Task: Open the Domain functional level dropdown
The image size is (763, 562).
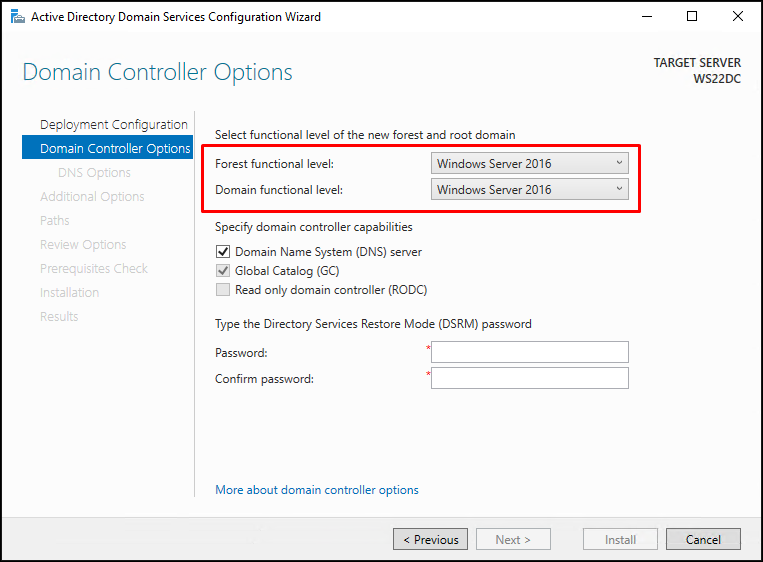Action: coord(529,189)
